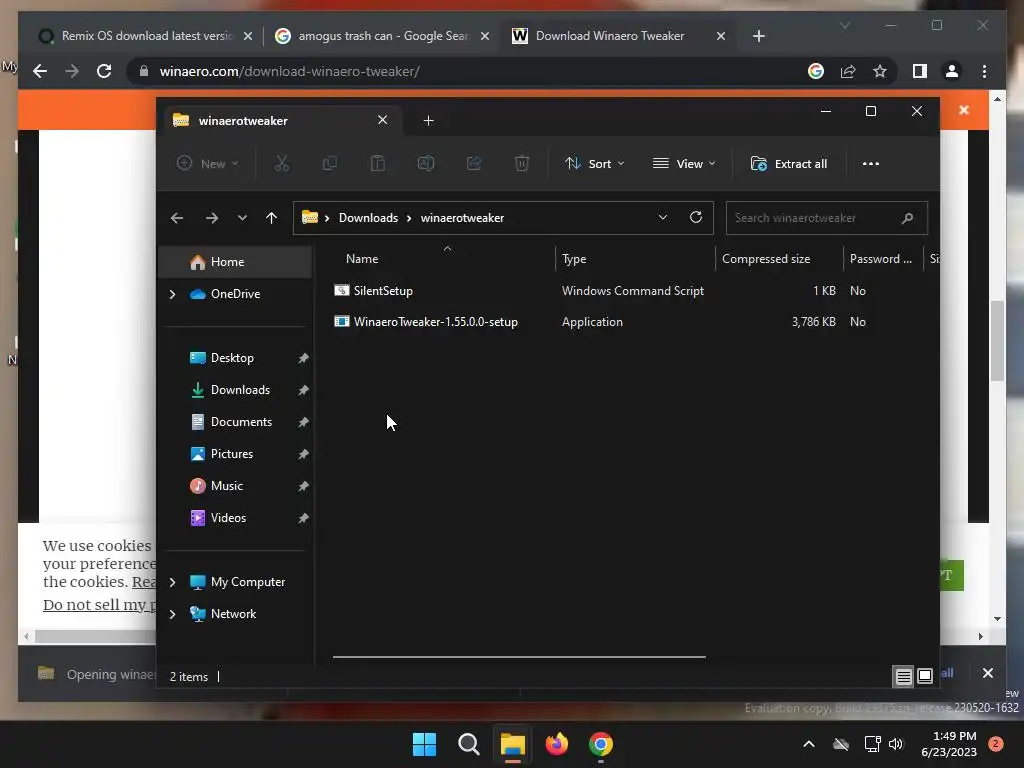Viewport: 1024px width, 768px height.
Task: Click Extract all button
Action: point(789,163)
